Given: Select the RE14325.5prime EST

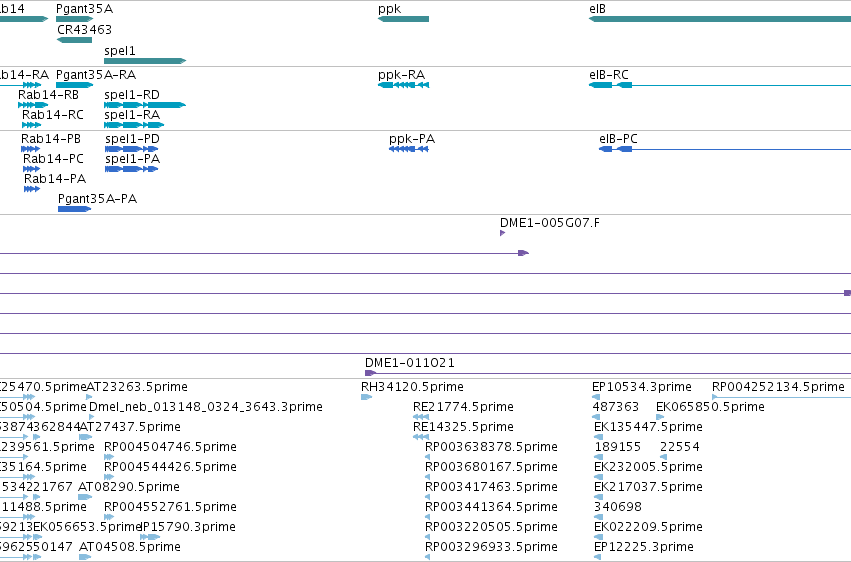Looking at the screenshot, I should click(421, 437).
